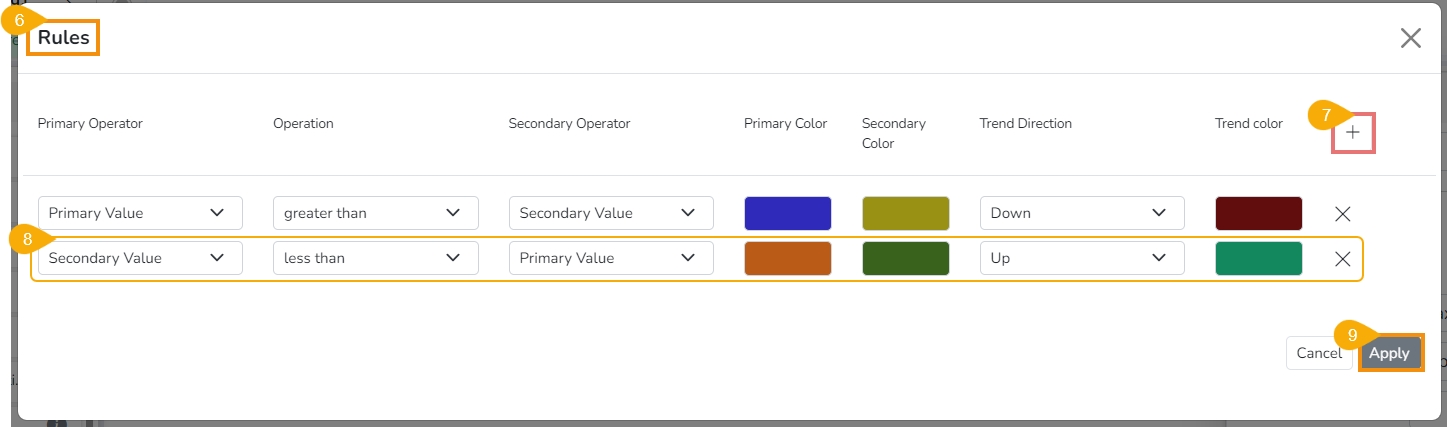This screenshot has width=1447, height=427.
Task: Close the Rules dialog with the X
Action: [1410, 38]
